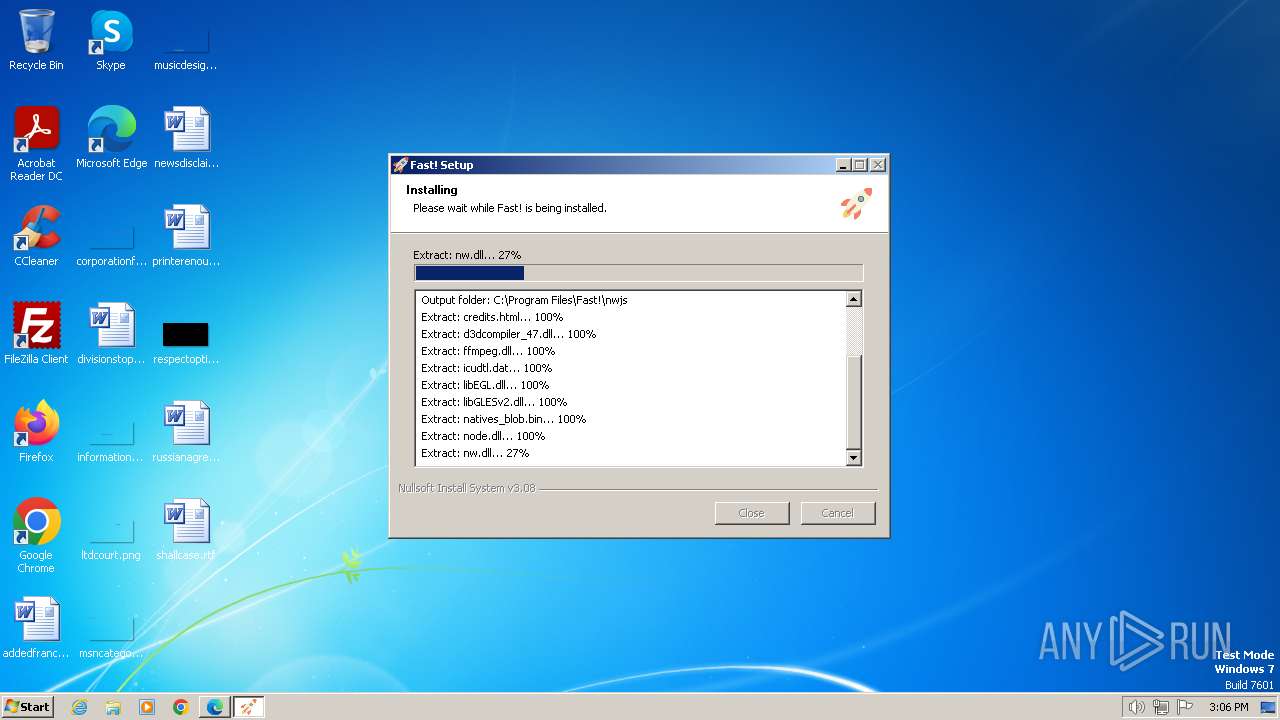Select 'Extract: node.dll... 100%' log line
The height and width of the screenshot is (720, 1280).
point(483,436)
